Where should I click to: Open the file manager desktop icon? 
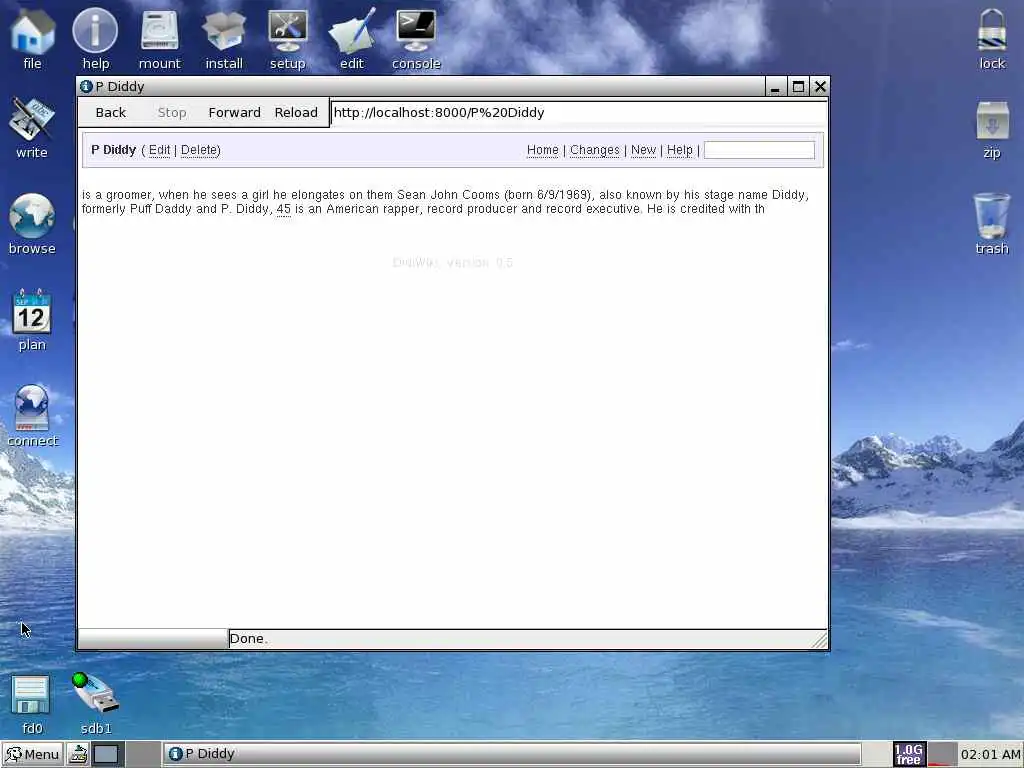click(x=32, y=38)
